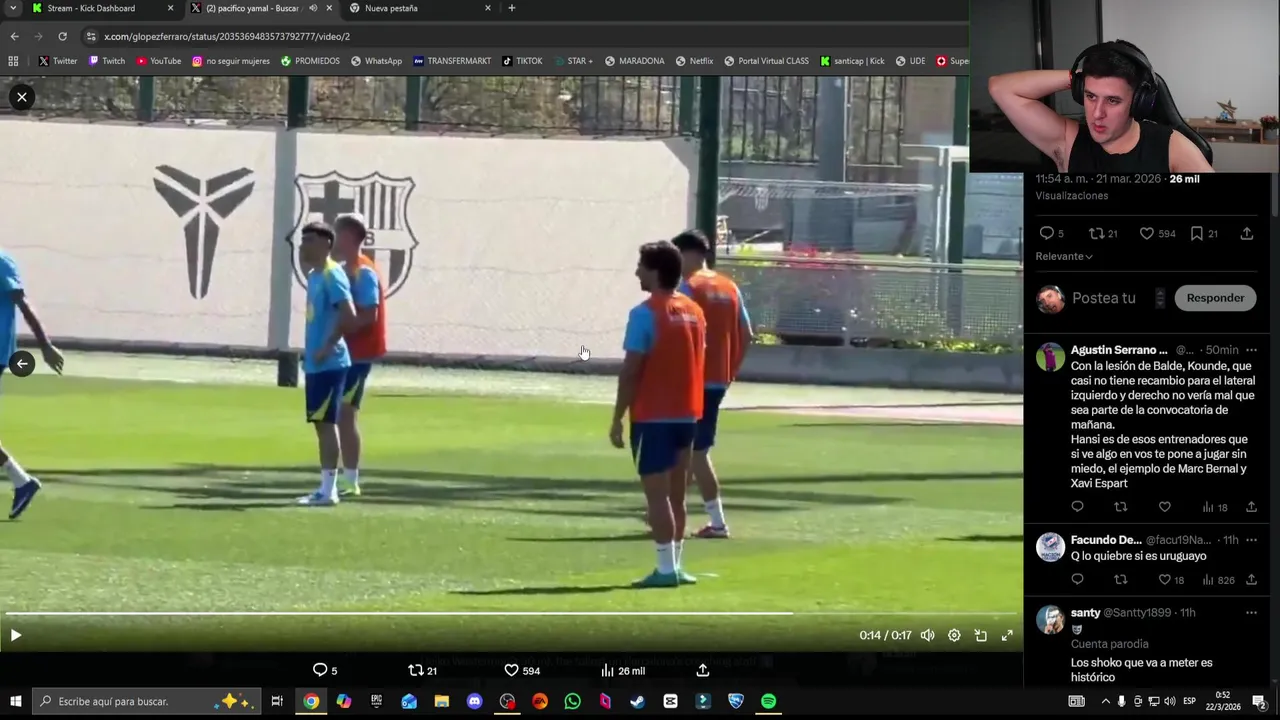Viewport: 1280px width, 720px height.
Task: Like the post in right sidebar stats
Action: tap(1160, 233)
